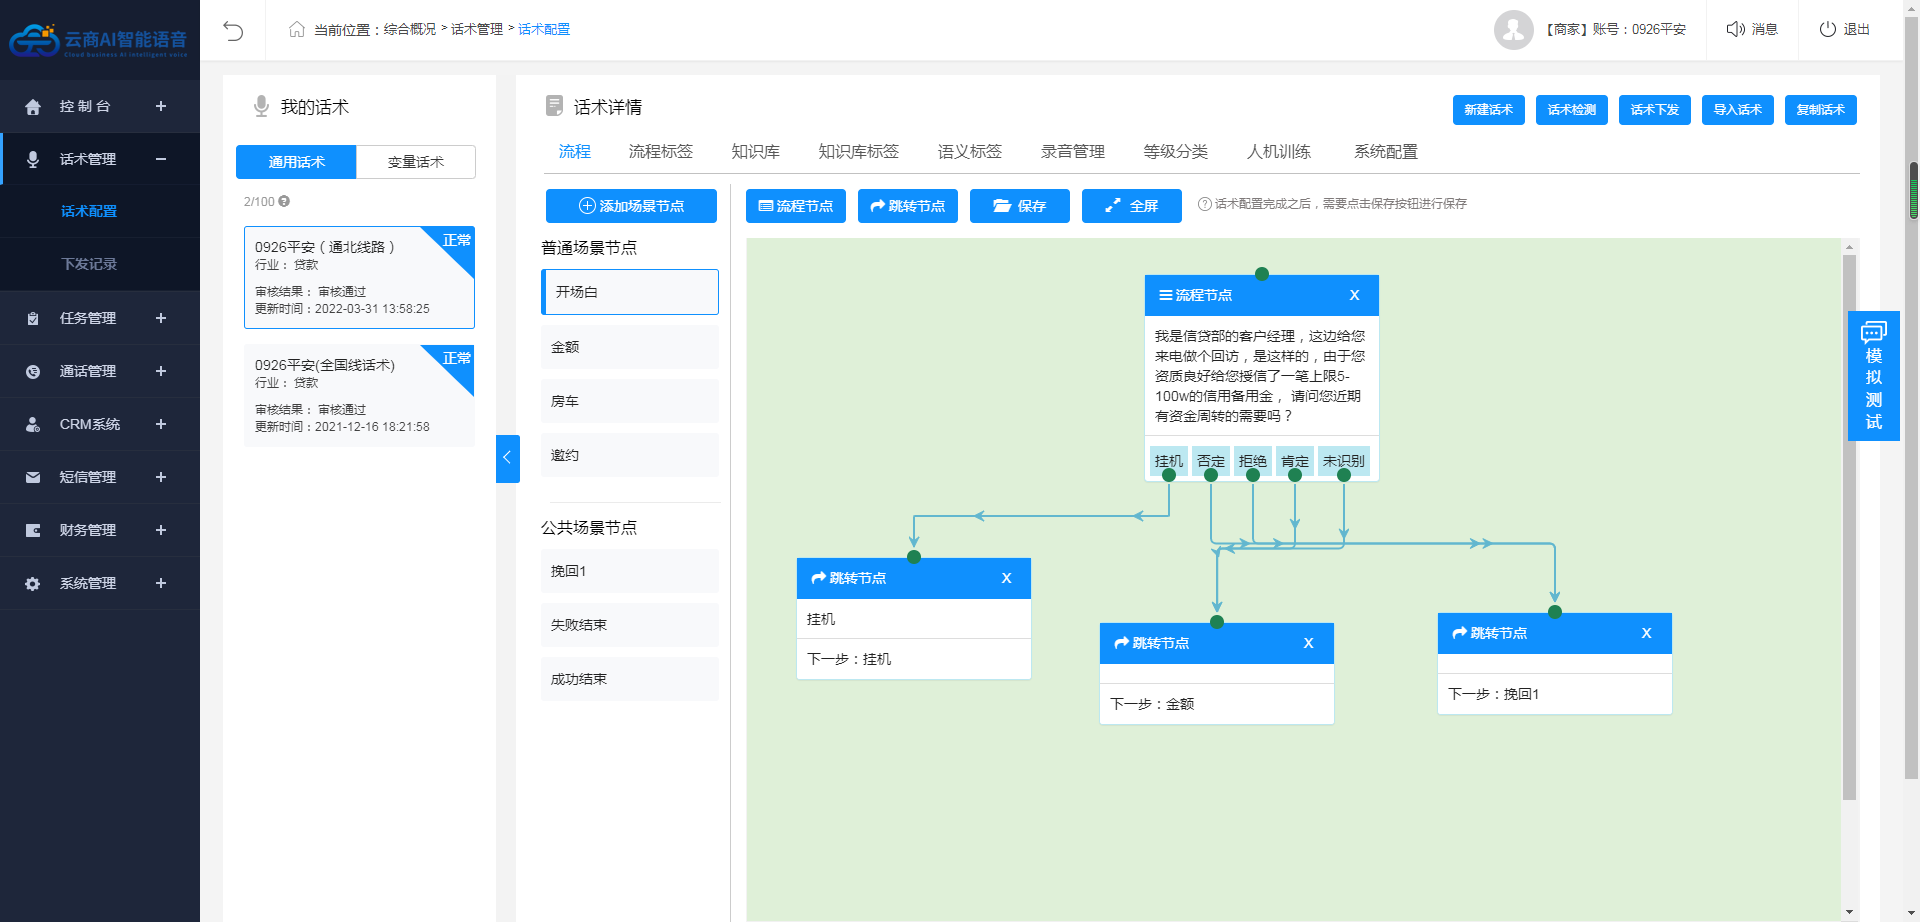Close the top 流程节点 card with X
Screen dimensions: 1920x922
pos(1354,295)
